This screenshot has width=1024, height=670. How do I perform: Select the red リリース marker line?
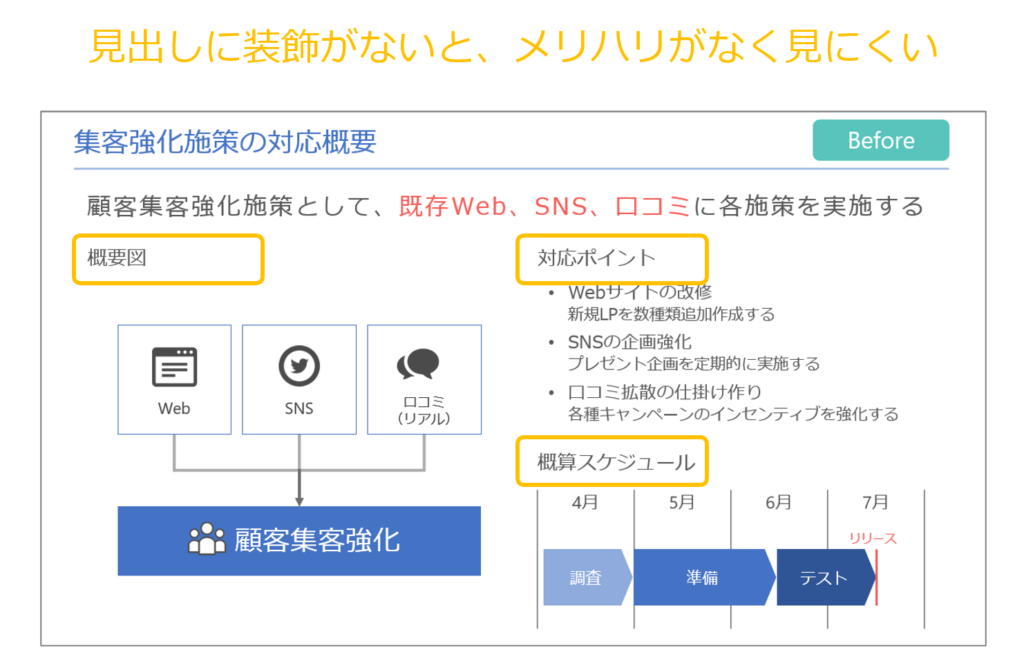tap(877, 576)
